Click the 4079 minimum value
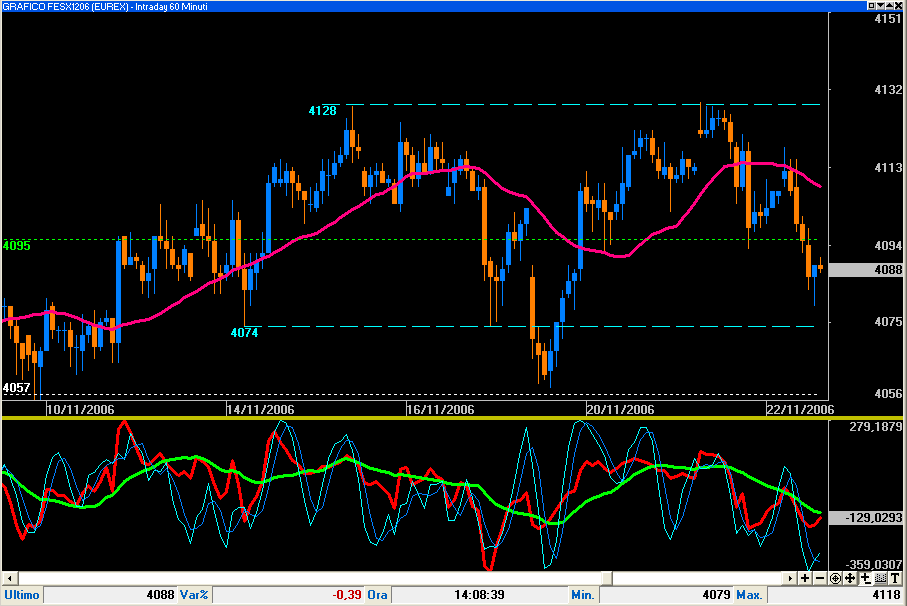Image resolution: width=907 pixels, height=606 pixels. coord(717,595)
